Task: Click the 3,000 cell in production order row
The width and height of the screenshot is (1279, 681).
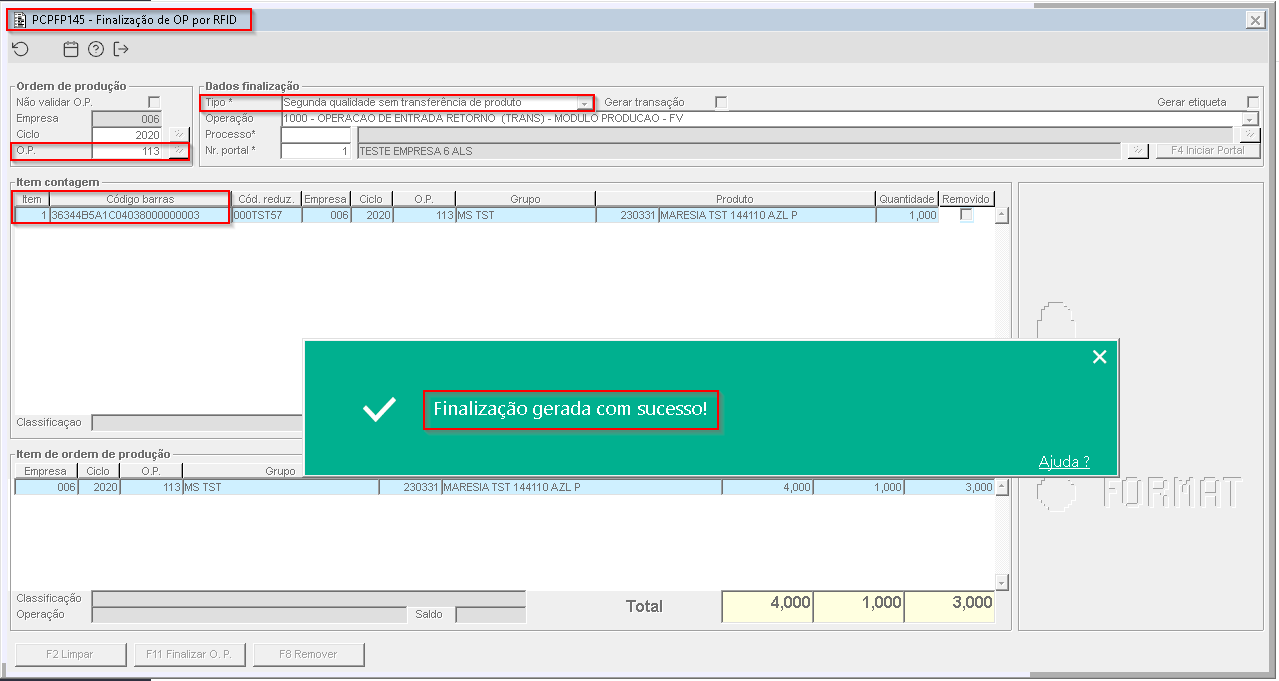Action: click(x=950, y=487)
